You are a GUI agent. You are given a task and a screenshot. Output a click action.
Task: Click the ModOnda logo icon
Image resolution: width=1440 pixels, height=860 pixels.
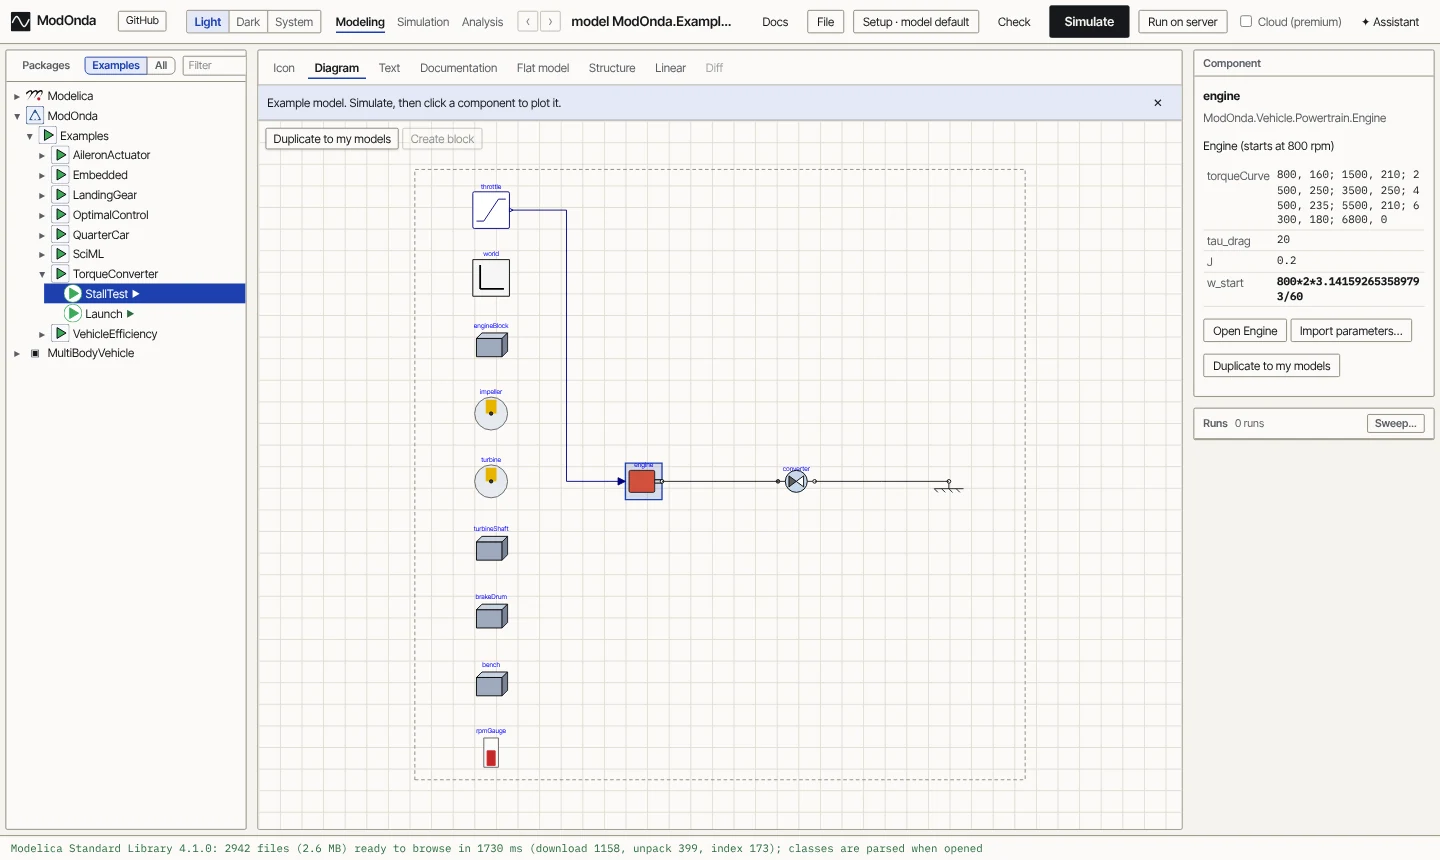tap(20, 21)
